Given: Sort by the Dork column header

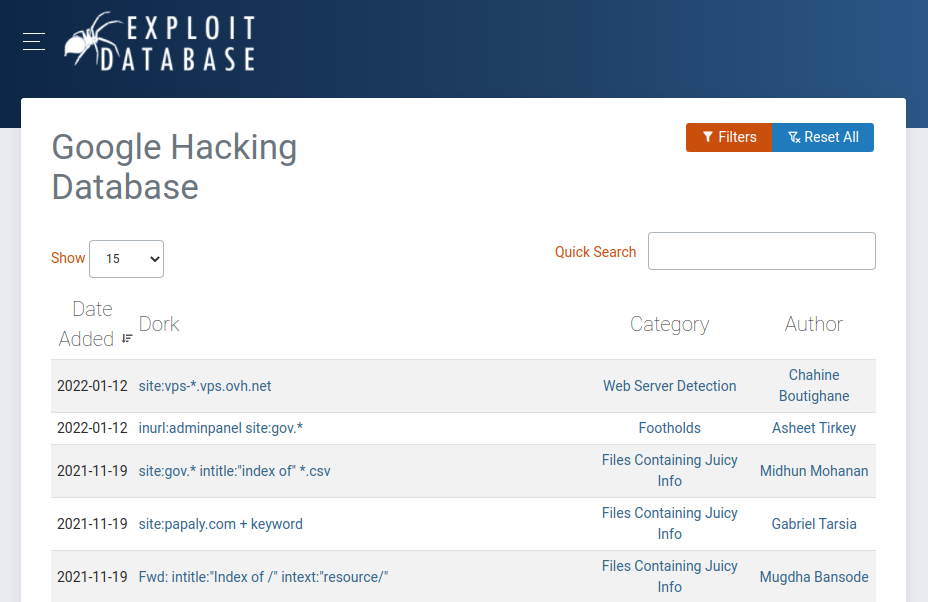Looking at the screenshot, I should click(159, 324).
